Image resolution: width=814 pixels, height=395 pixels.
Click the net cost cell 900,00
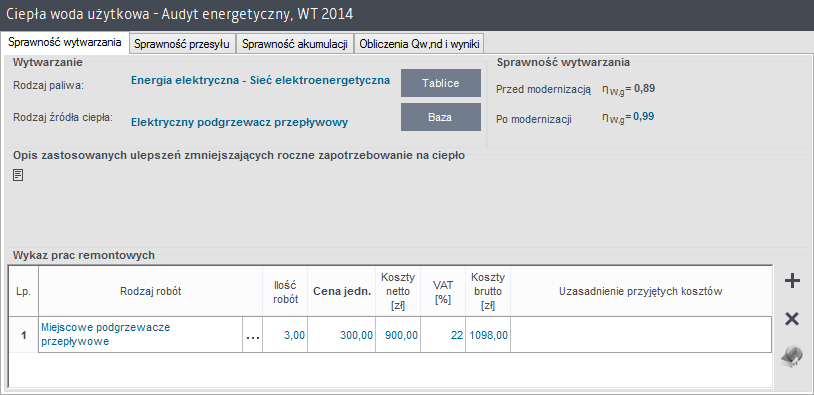pos(398,335)
